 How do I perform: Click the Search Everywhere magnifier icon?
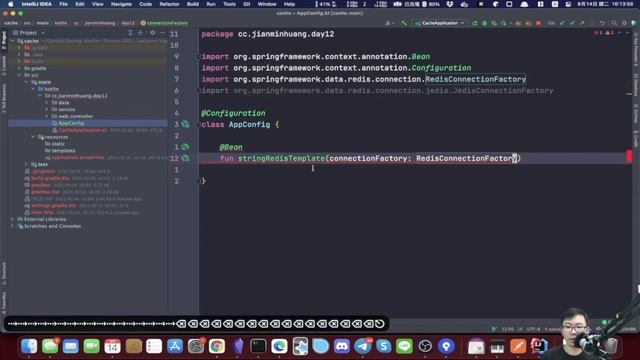pos(614,23)
